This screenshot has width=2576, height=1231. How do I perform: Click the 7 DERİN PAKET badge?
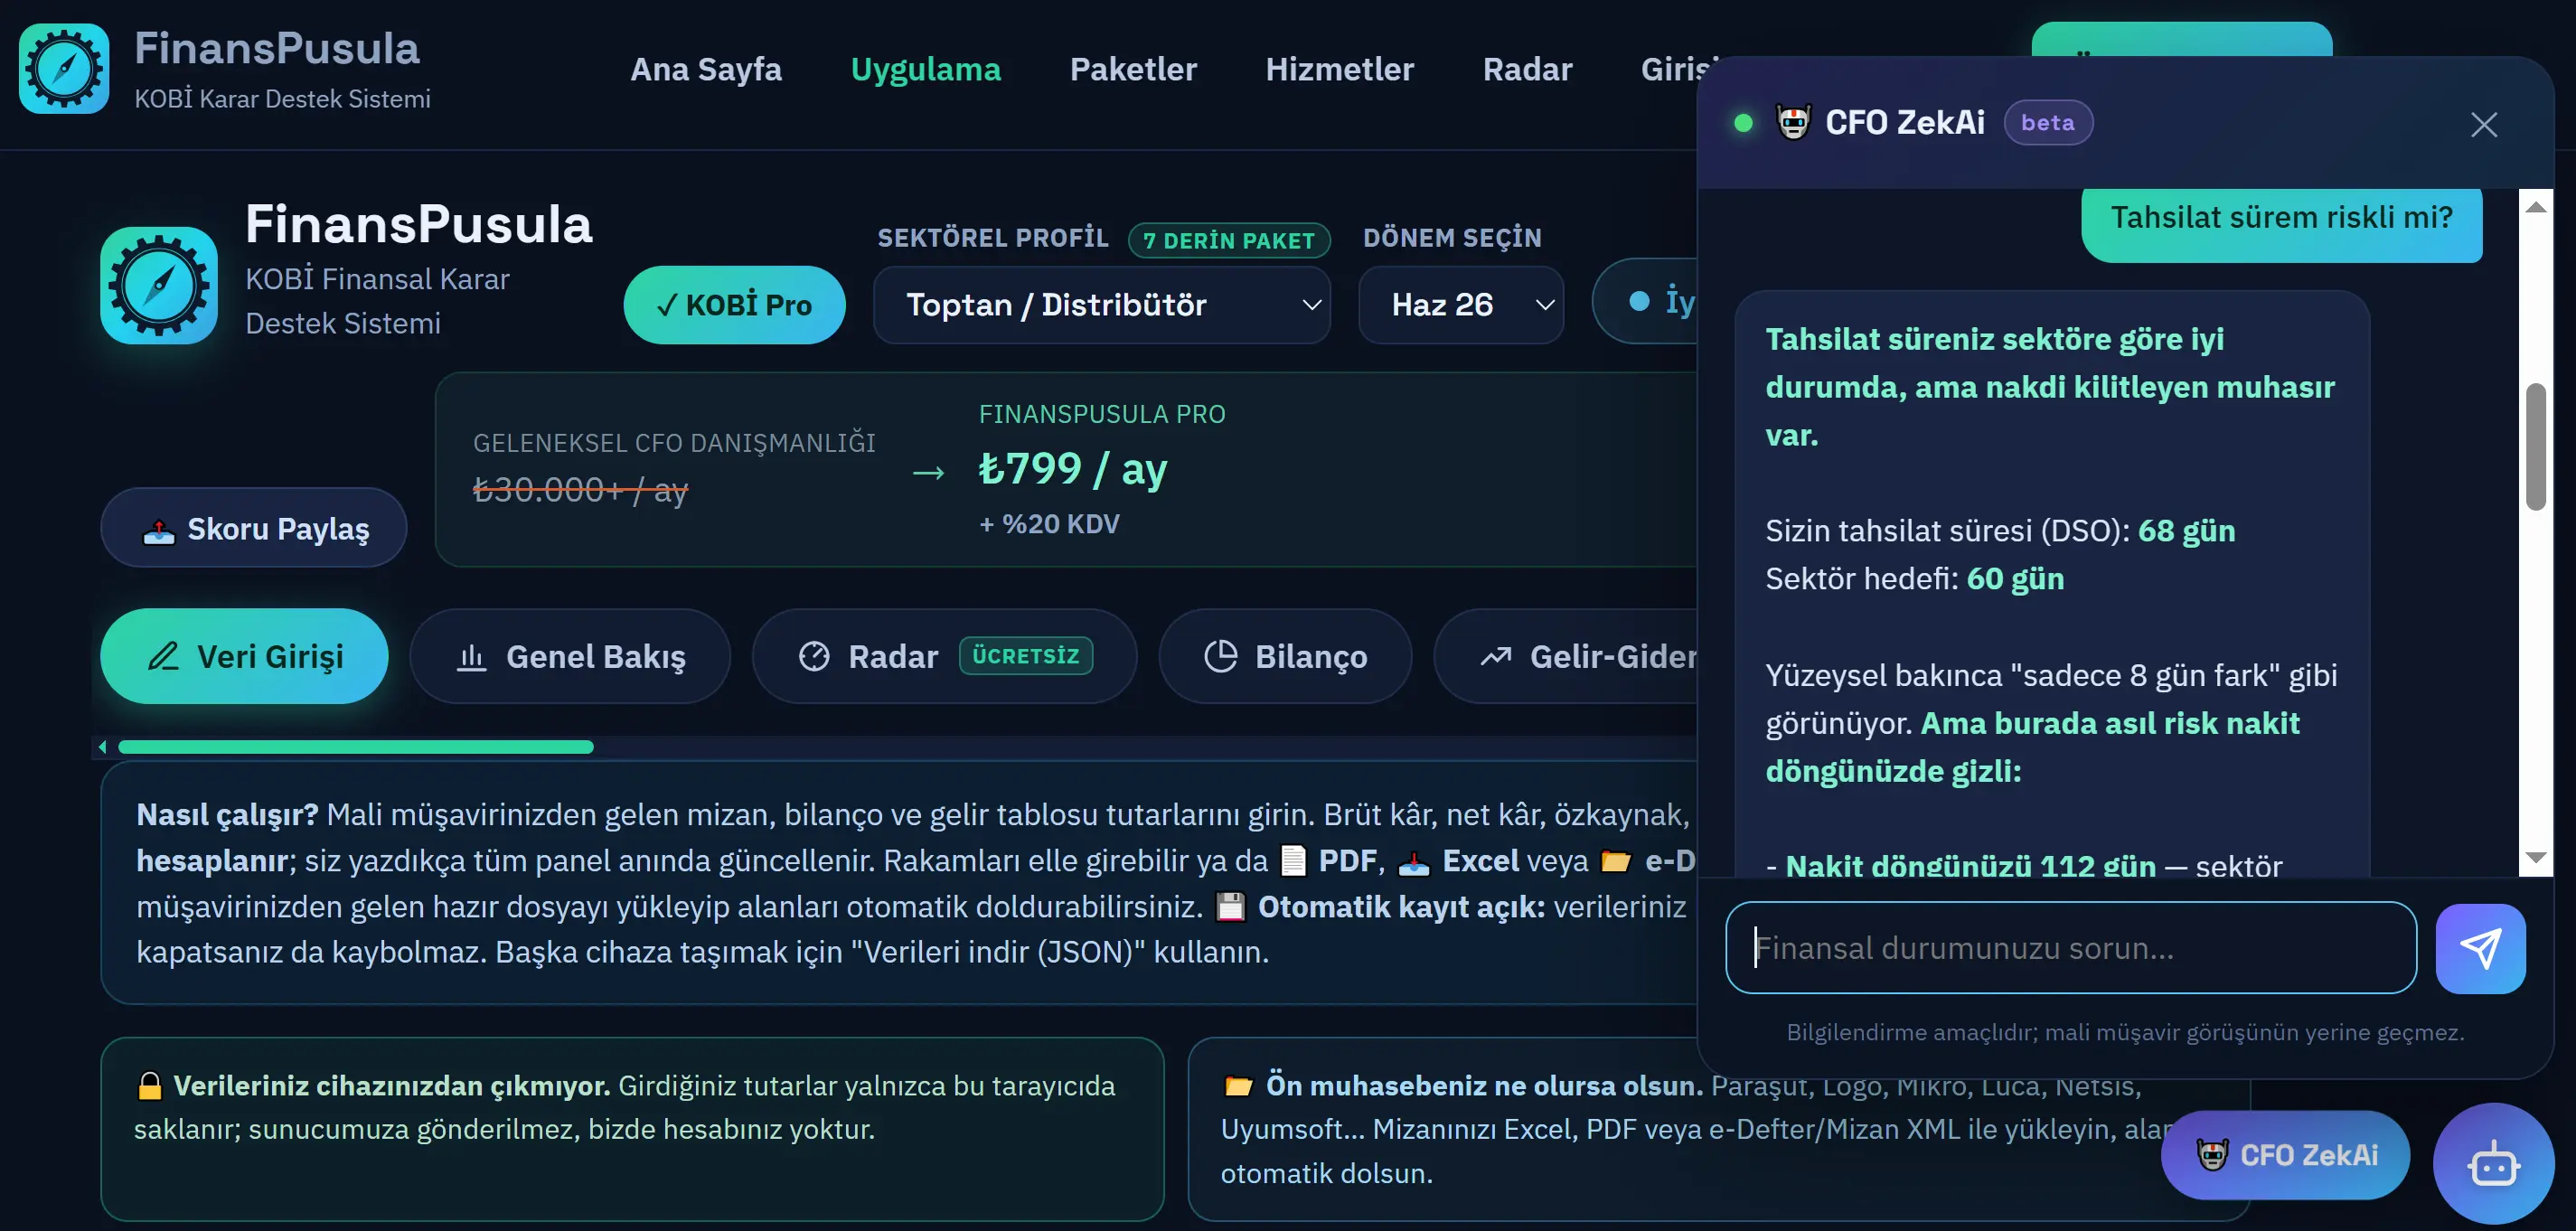tap(1229, 241)
